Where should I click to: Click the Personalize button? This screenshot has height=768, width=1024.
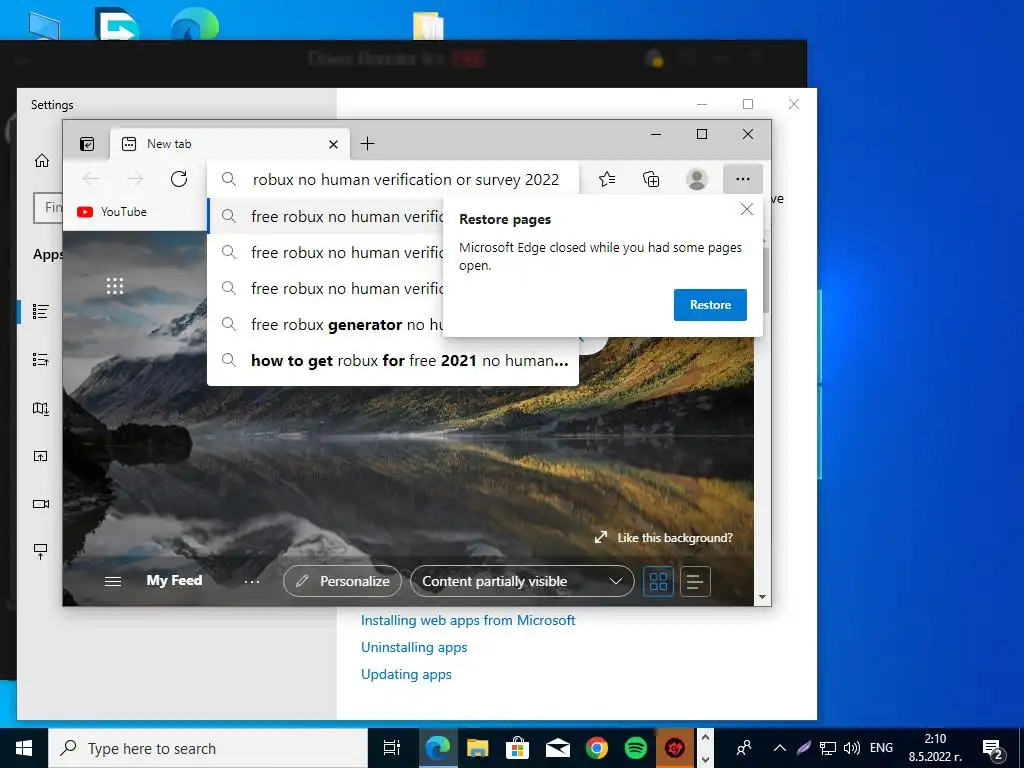pos(342,581)
